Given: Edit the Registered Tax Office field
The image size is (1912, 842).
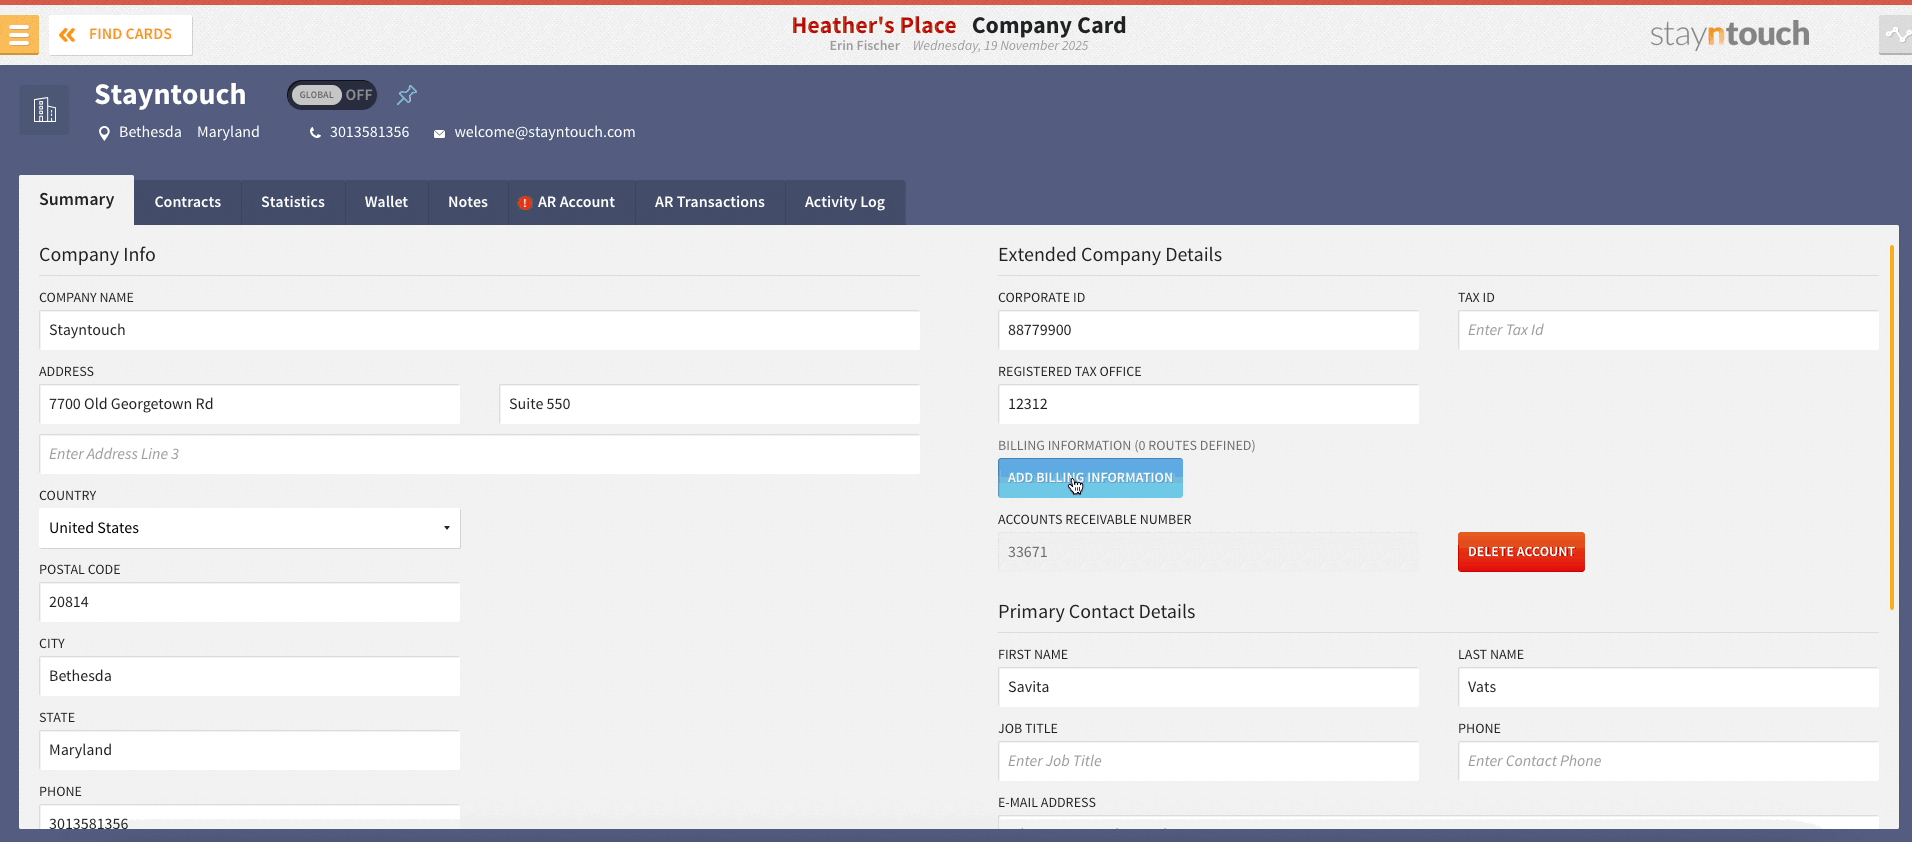Looking at the screenshot, I should pos(1208,404).
